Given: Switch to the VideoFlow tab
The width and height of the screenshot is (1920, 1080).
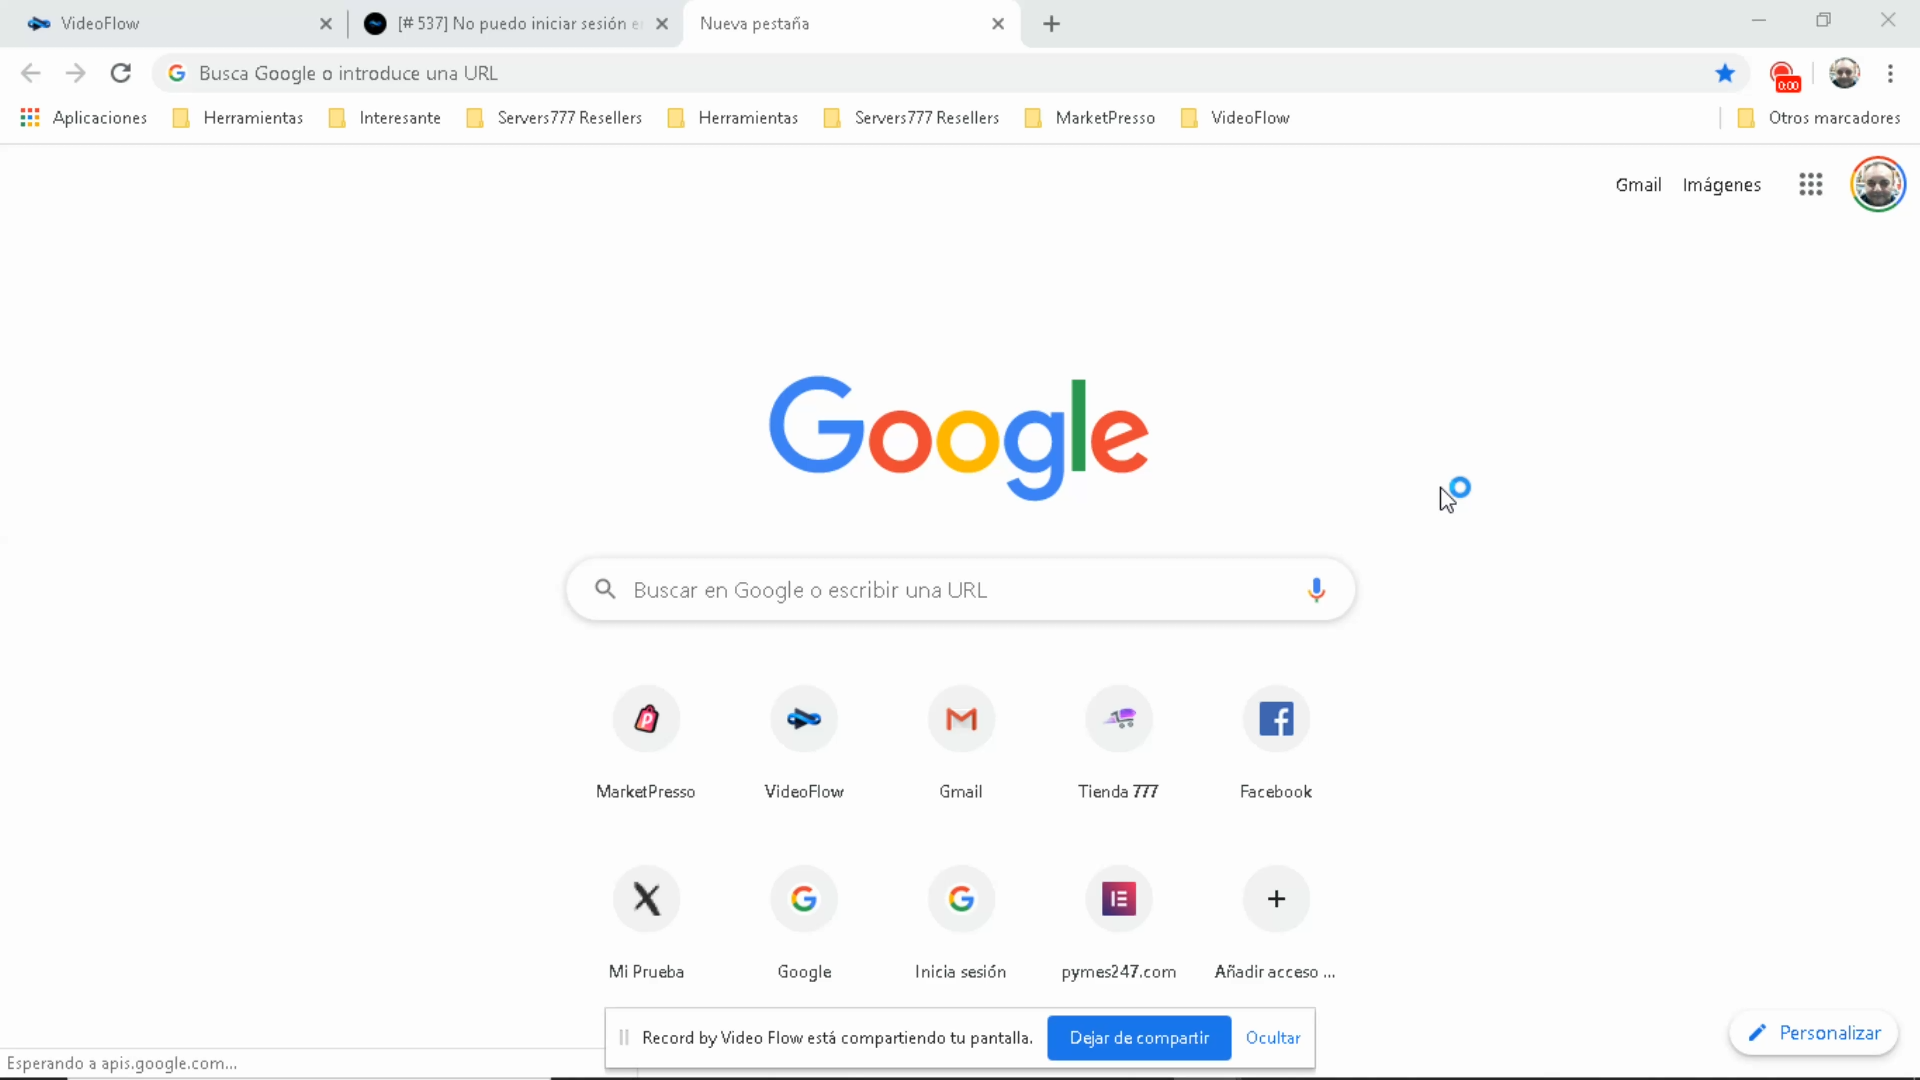Looking at the screenshot, I should (x=170, y=24).
